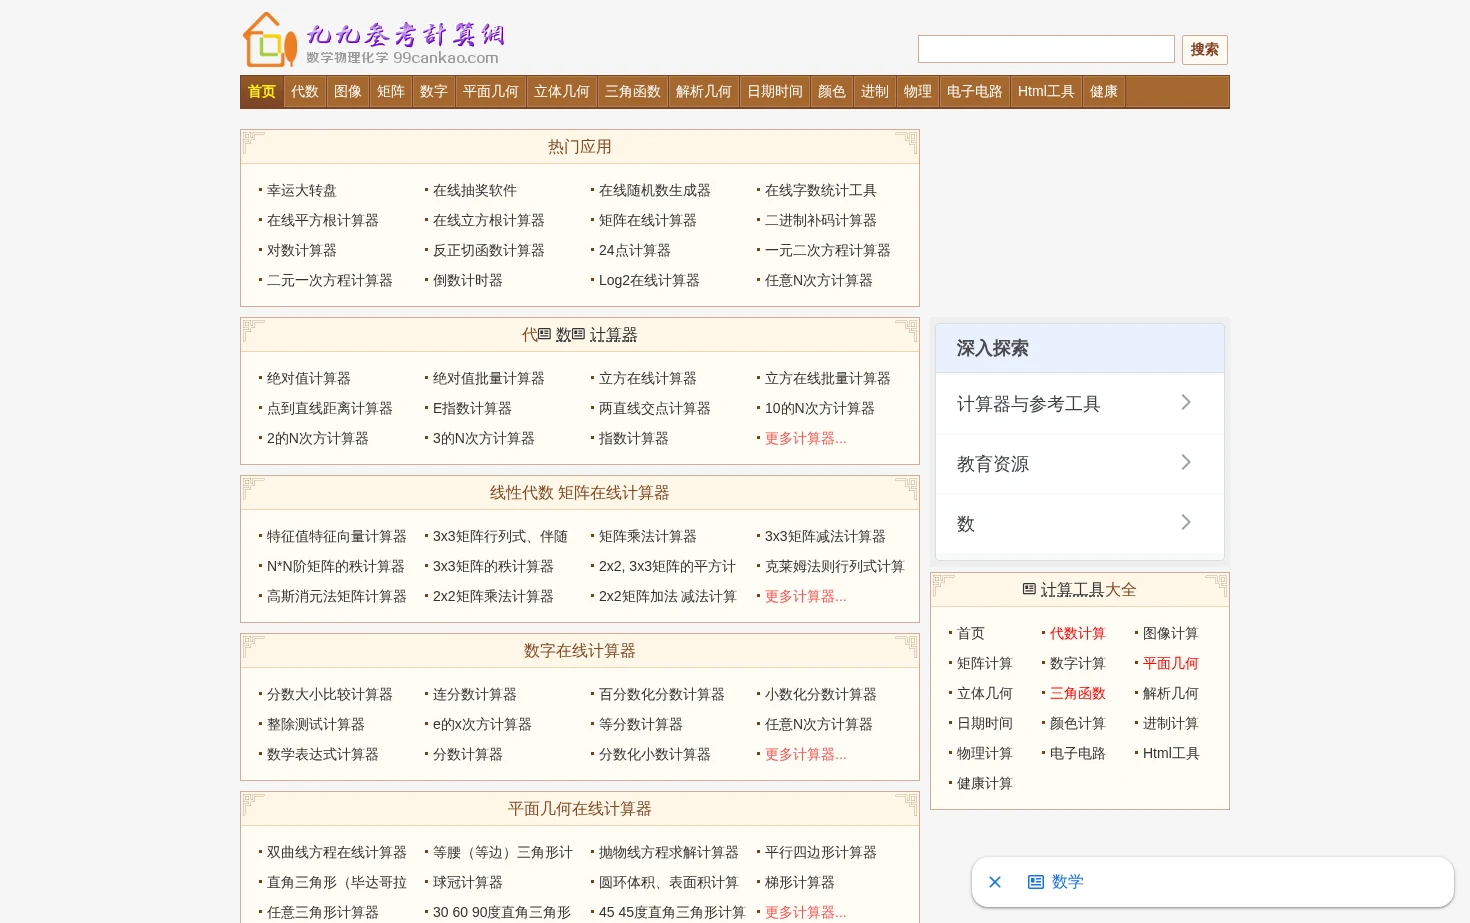1470x923 pixels.
Task: Click the 数学 text in popup
Action: [1068, 882]
